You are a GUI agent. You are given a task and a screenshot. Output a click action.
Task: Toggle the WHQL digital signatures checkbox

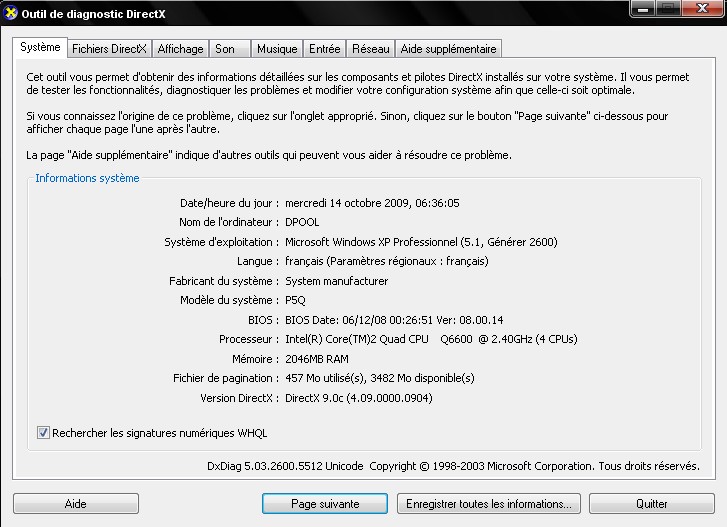(43, 433)
